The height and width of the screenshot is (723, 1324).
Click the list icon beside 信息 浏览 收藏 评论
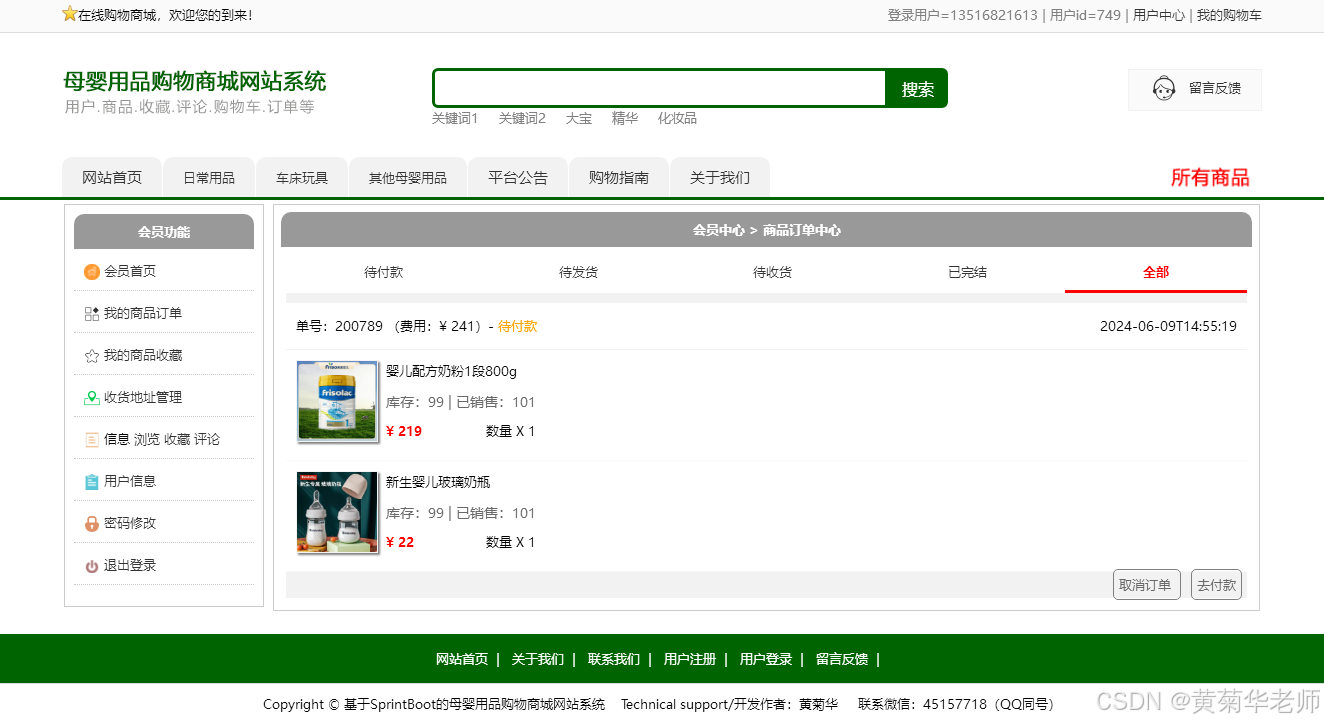[x=92, y=440]
